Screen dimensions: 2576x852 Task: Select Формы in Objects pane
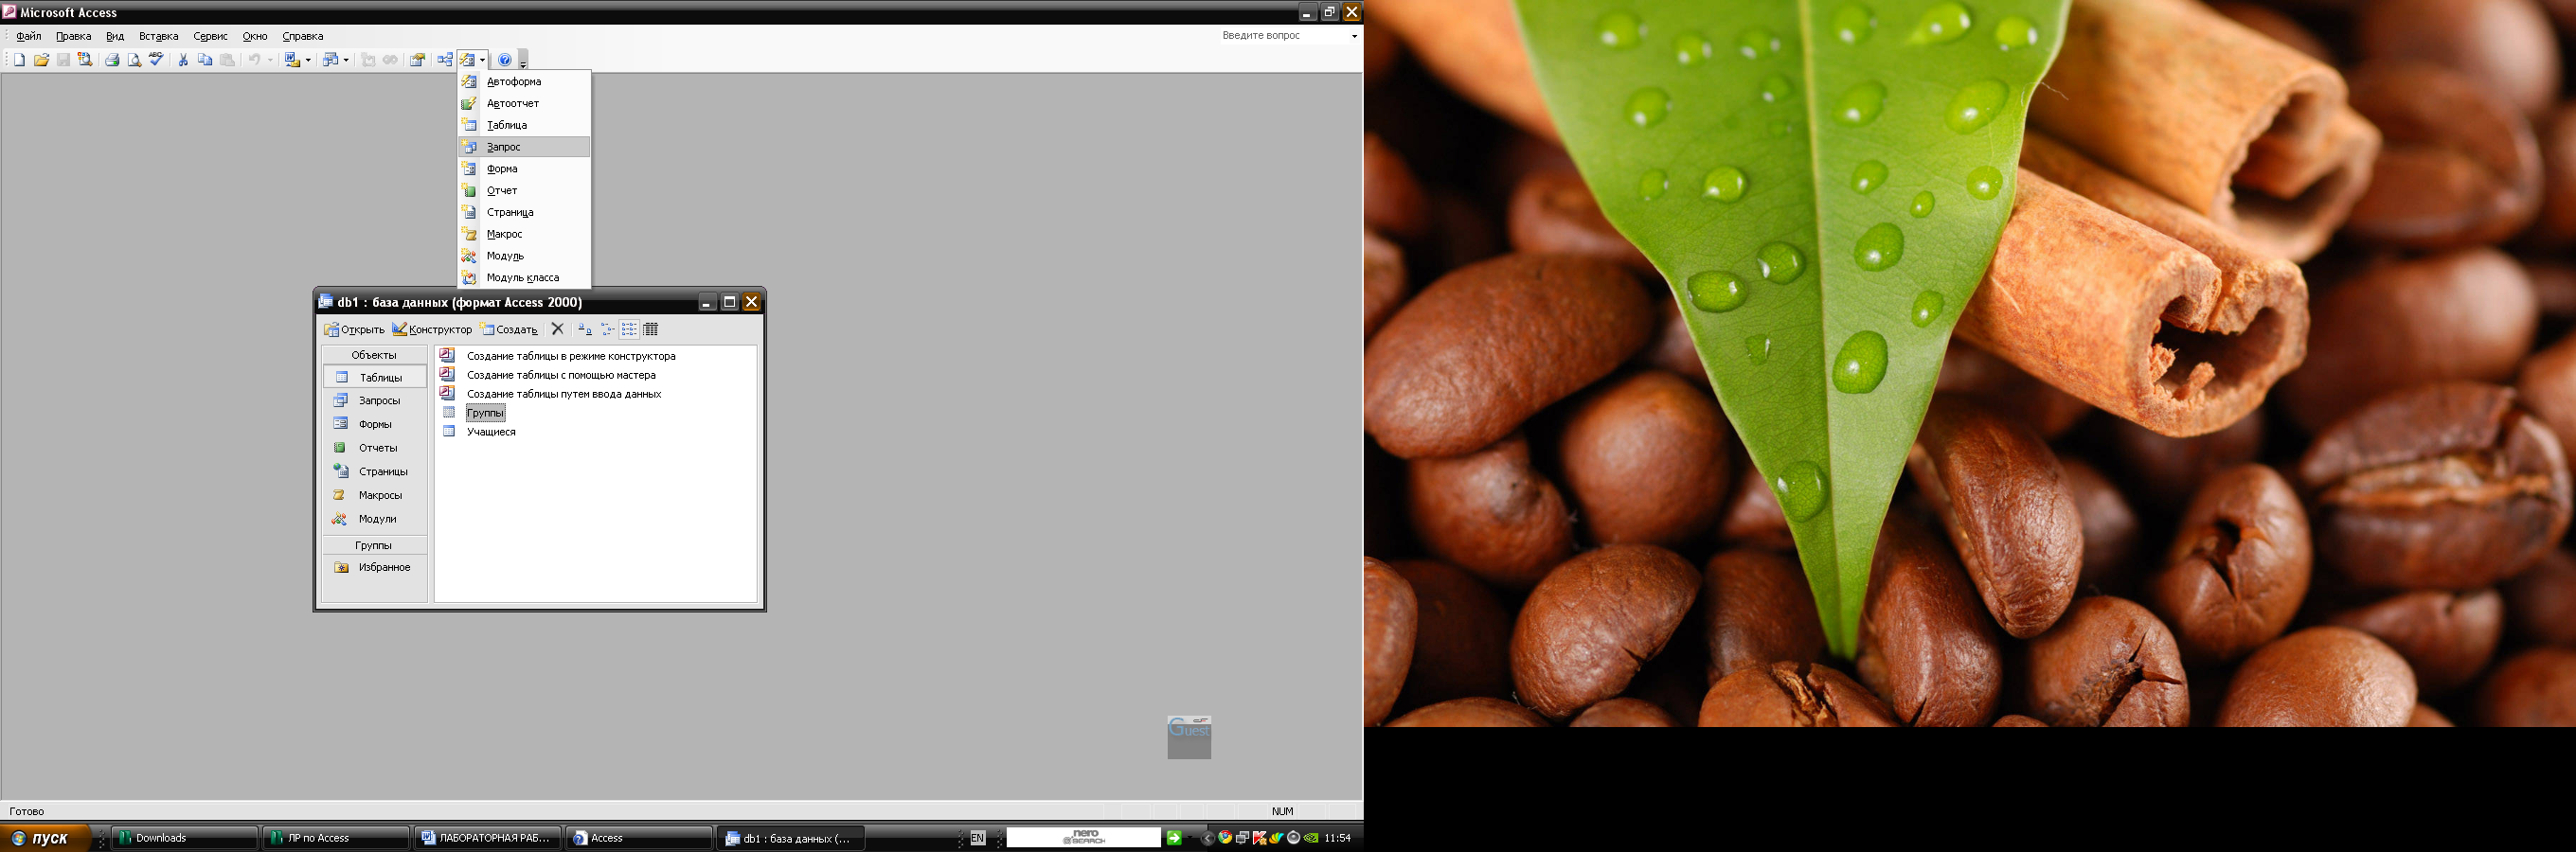tap(375, 424)
